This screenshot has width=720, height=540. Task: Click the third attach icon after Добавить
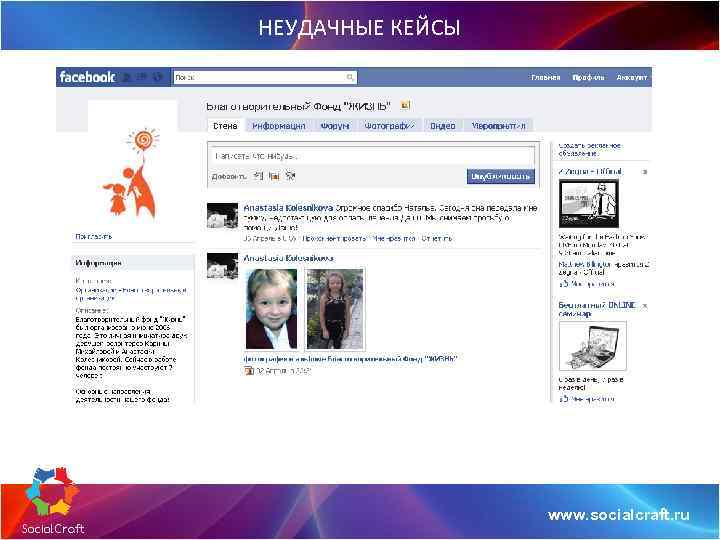click(290, 175)
